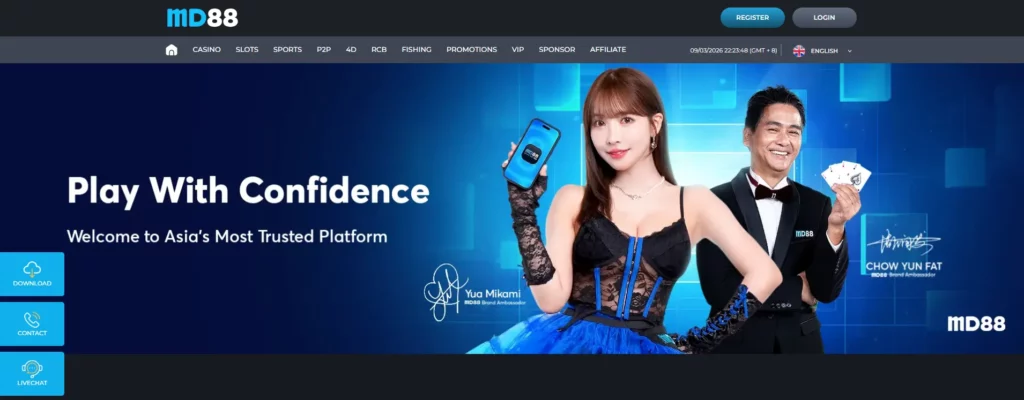Start a Livechat from side widget
Screen dimensions: 1024x400
(x=32, y=373)
